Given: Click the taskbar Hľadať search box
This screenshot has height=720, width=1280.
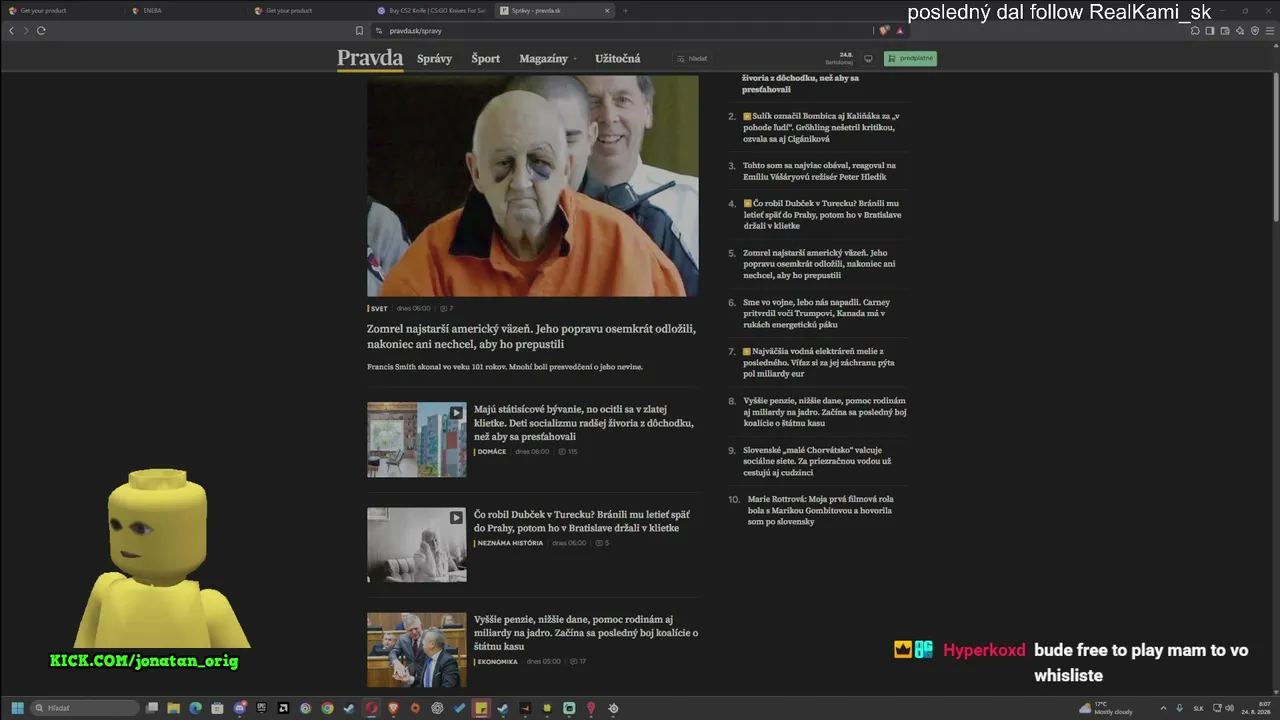Looking at the screenshot, I should [86, 708].
